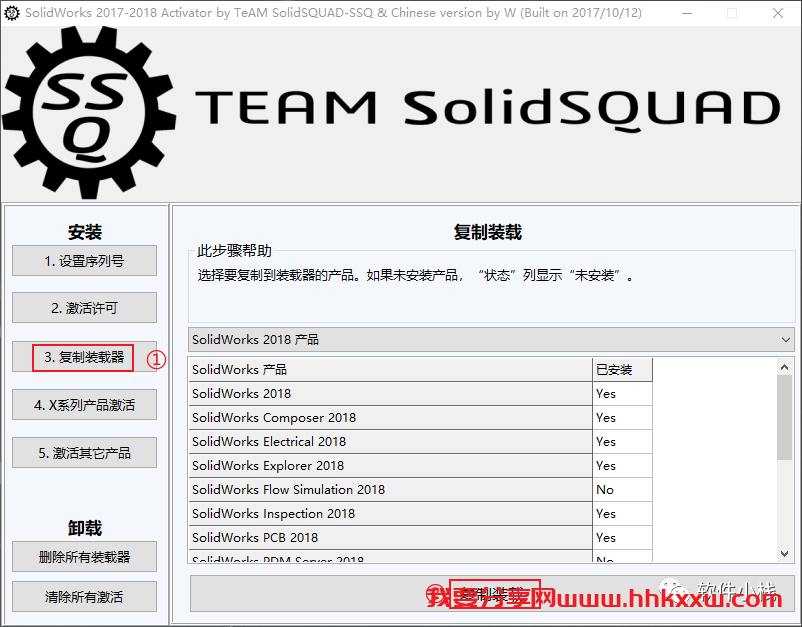Open the '2. 激活许可' step
This screenshot has height=627, width=802.
(x=84, y=308)
